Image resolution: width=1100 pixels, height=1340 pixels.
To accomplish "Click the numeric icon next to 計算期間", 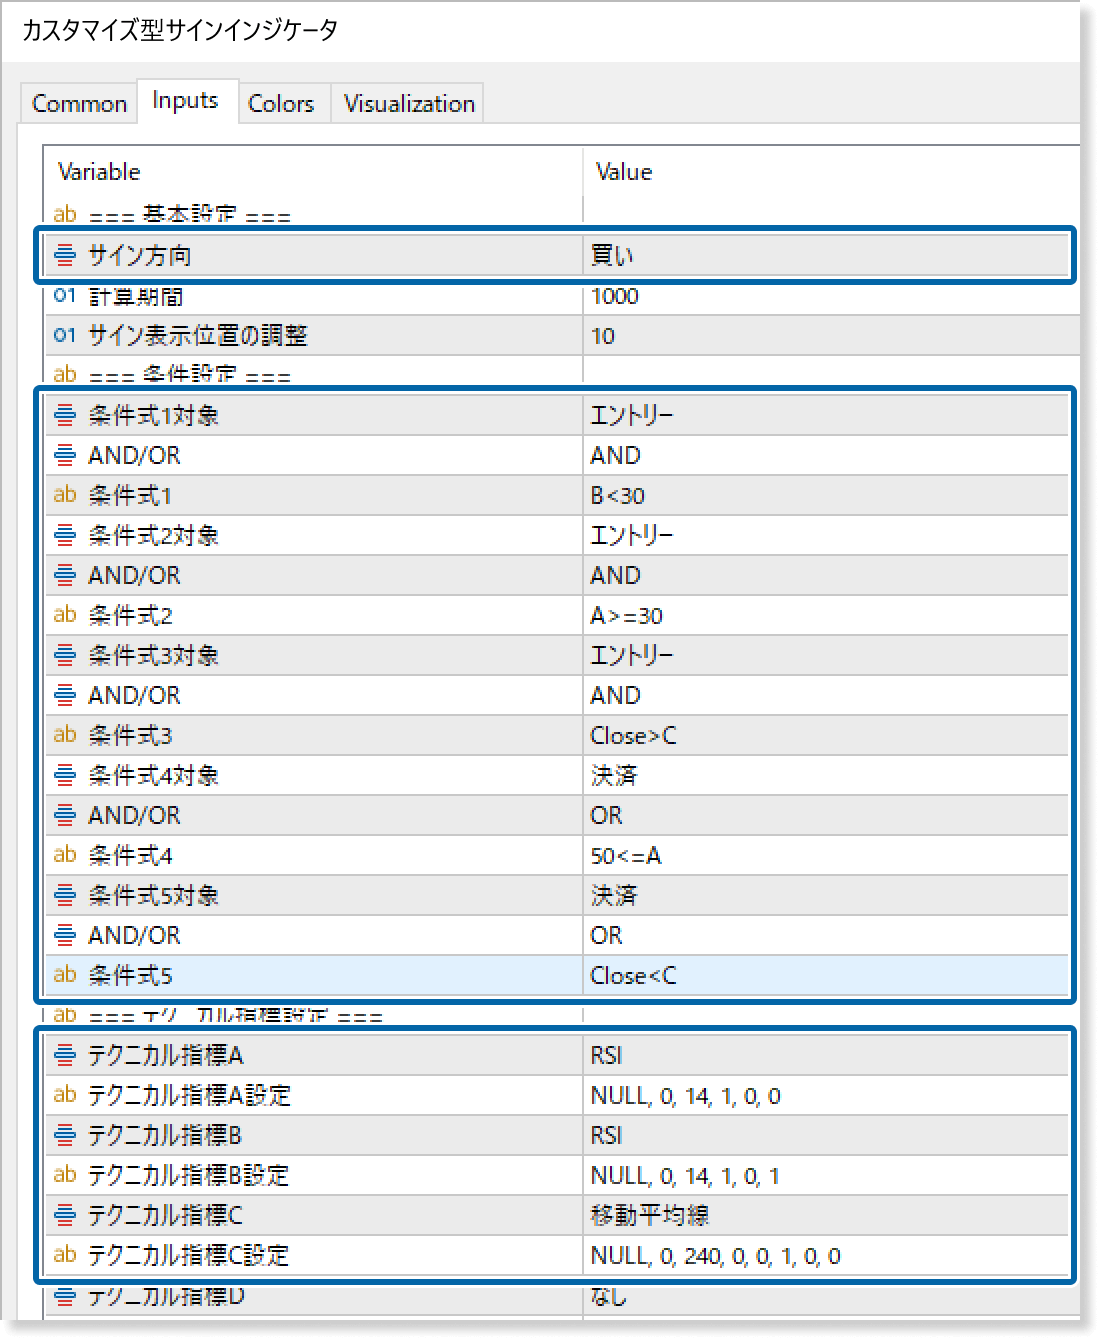I will 65,295.
